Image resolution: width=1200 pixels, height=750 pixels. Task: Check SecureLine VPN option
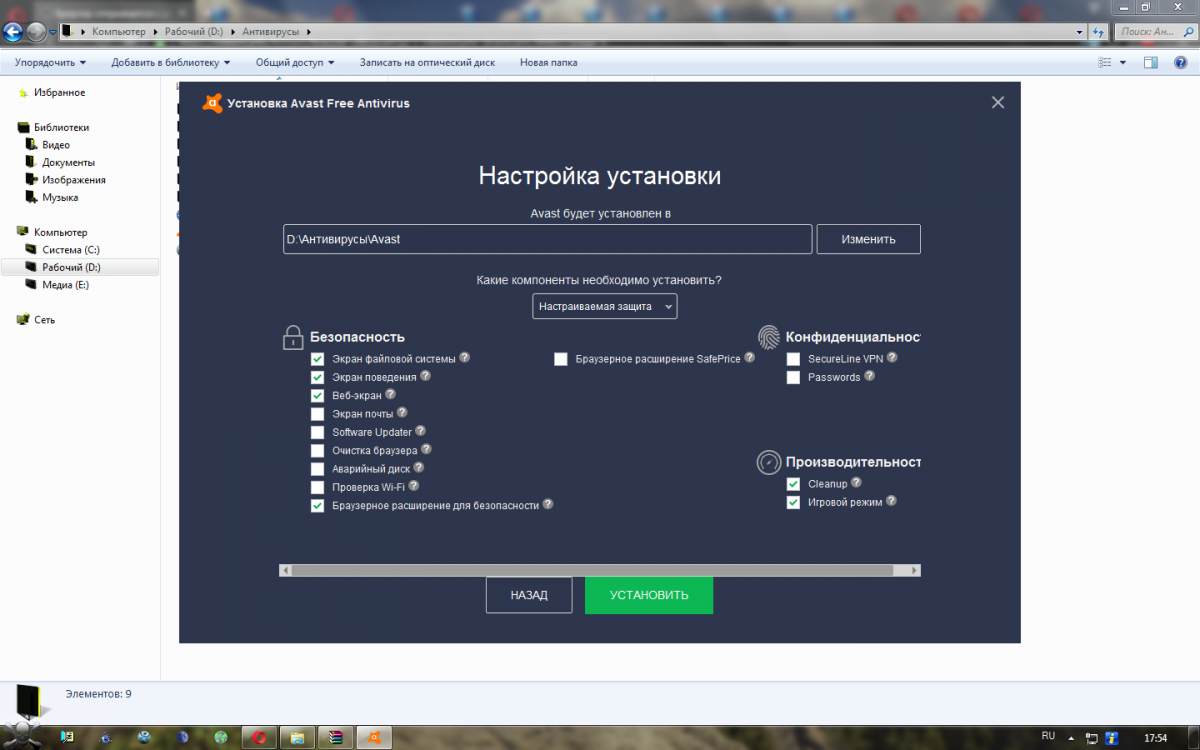point(793,359)
